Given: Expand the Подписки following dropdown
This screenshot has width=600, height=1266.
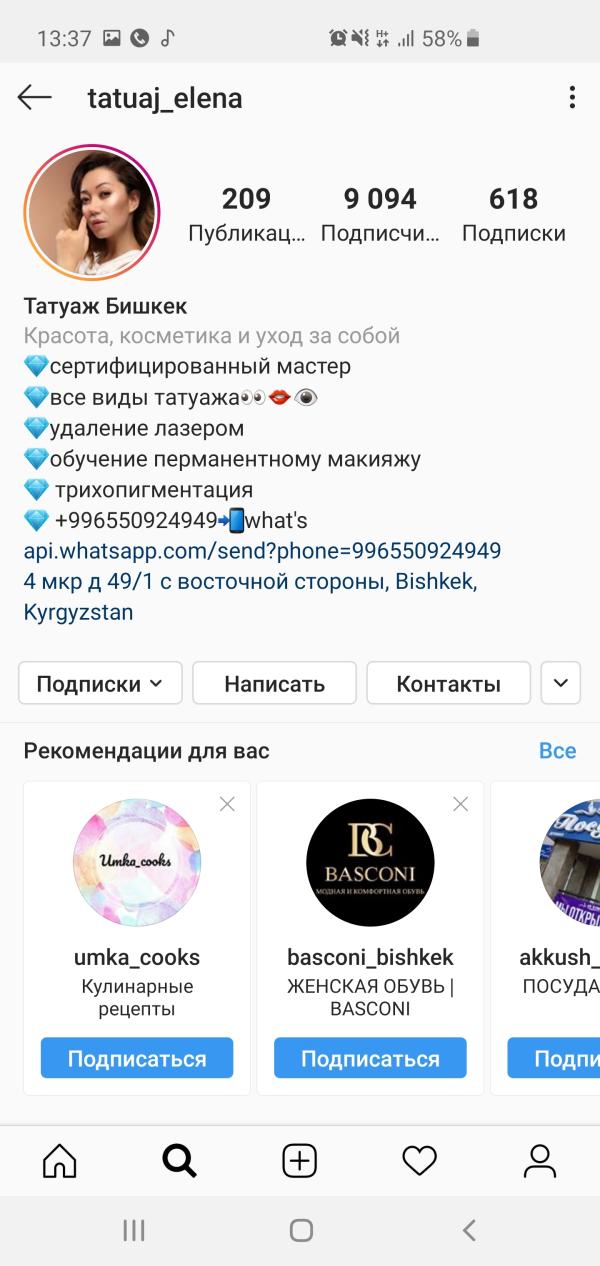Looking at the screenshot, I should pyautogui.click(x=100, y=684).
